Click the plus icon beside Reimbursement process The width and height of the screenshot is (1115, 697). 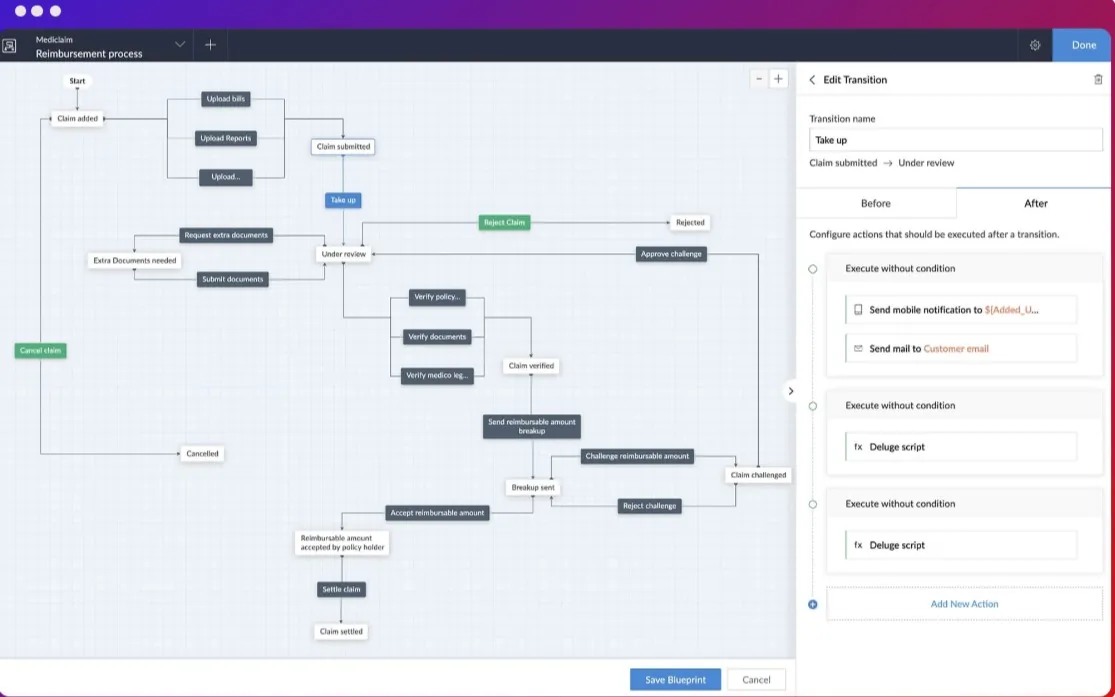pos(210,45)
